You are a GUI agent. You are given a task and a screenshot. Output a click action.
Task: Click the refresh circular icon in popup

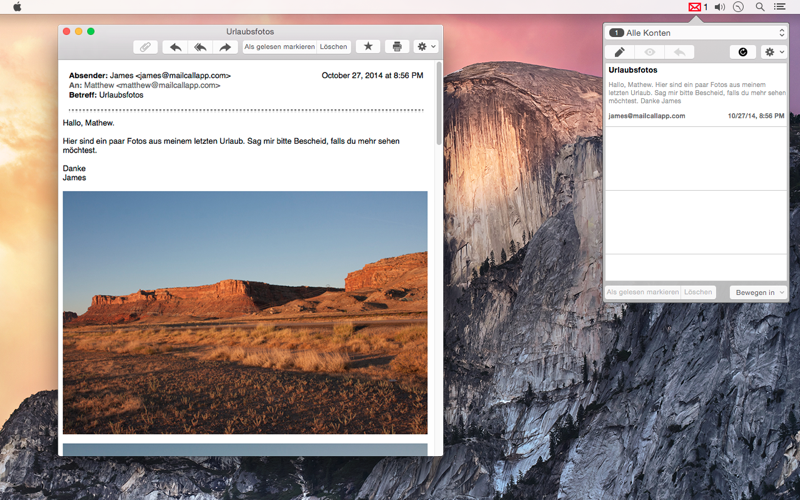743,52
